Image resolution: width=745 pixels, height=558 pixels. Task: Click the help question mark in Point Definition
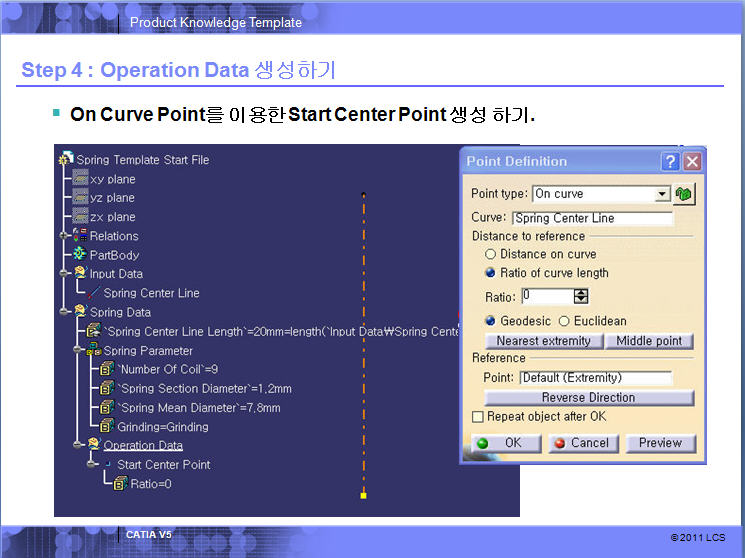(670, 162)
